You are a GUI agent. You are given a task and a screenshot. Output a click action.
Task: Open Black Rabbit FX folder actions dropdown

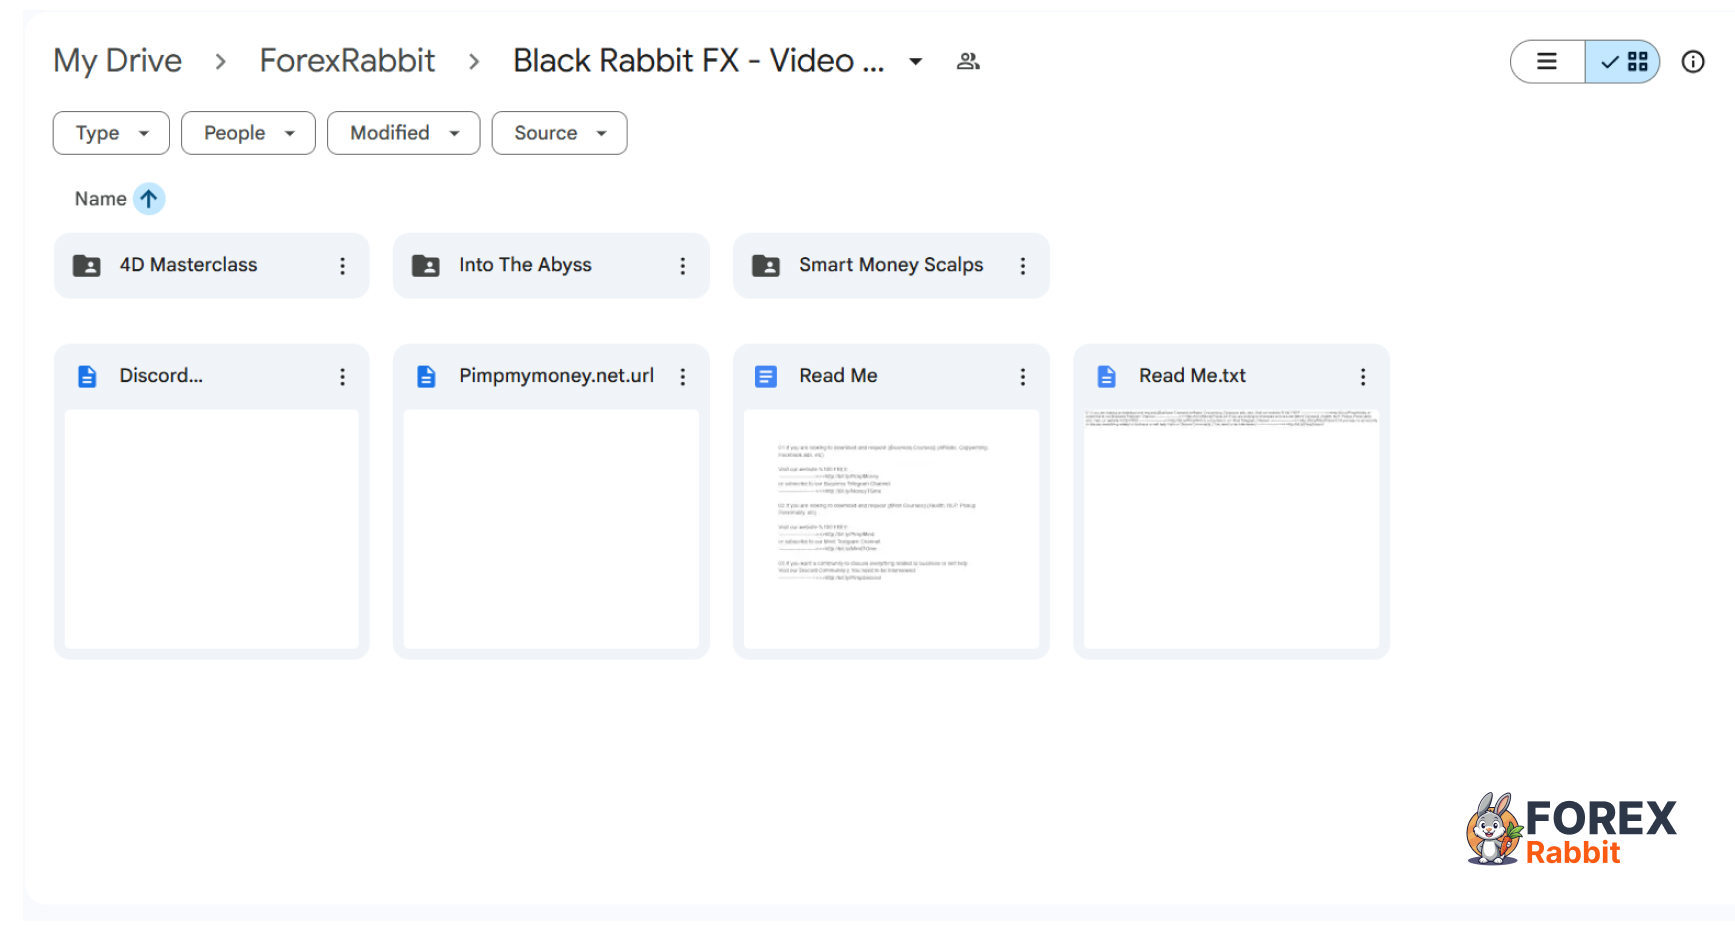tap(915, 62)
